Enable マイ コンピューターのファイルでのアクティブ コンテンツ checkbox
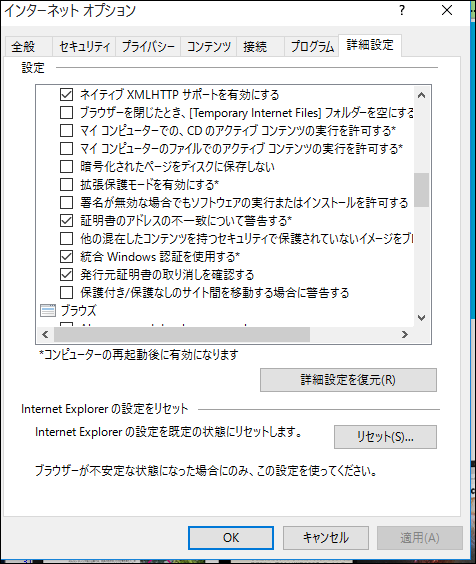 click(x=66, y=149)
